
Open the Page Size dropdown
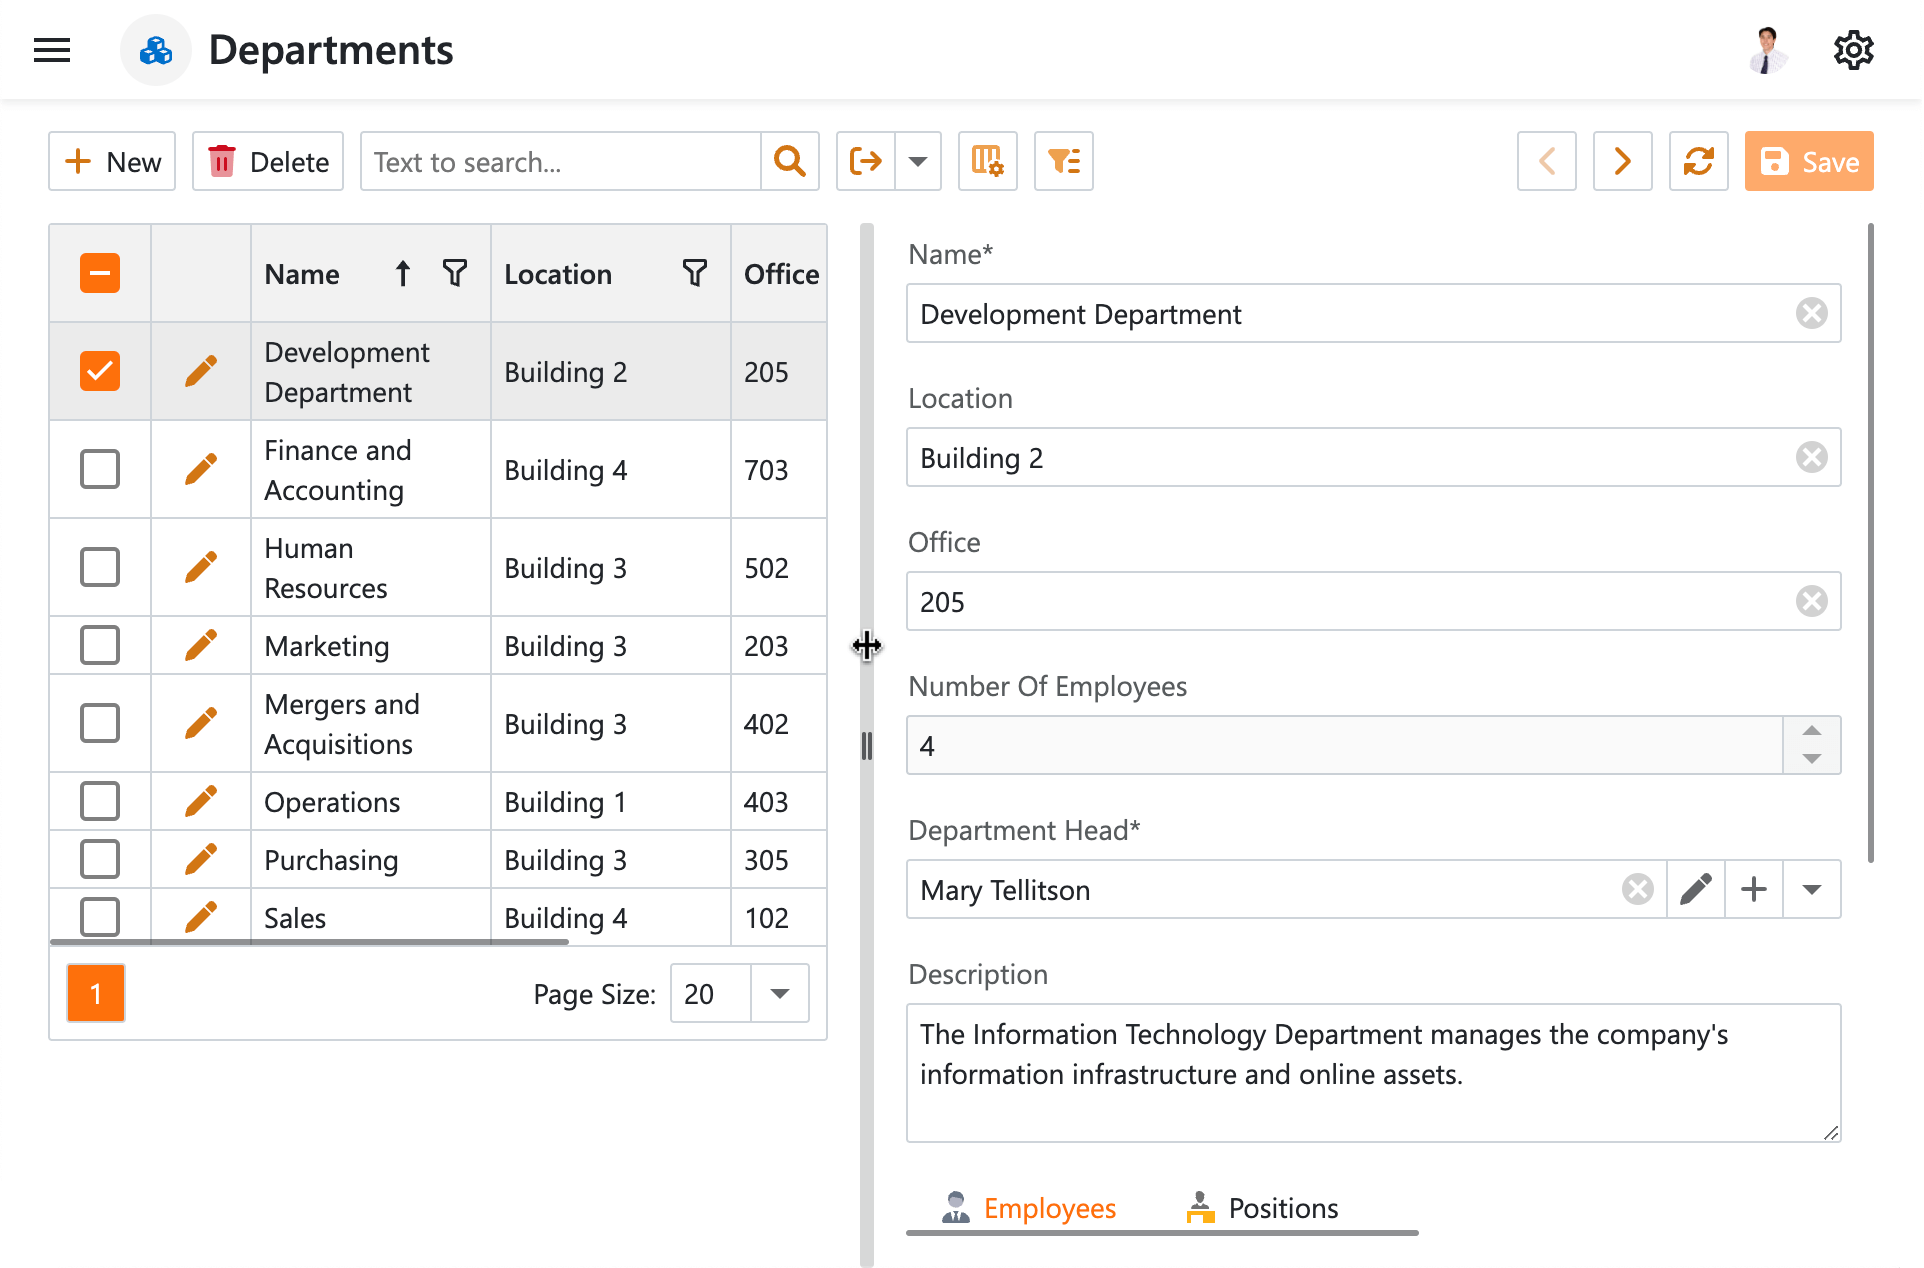tap(778, 993)
